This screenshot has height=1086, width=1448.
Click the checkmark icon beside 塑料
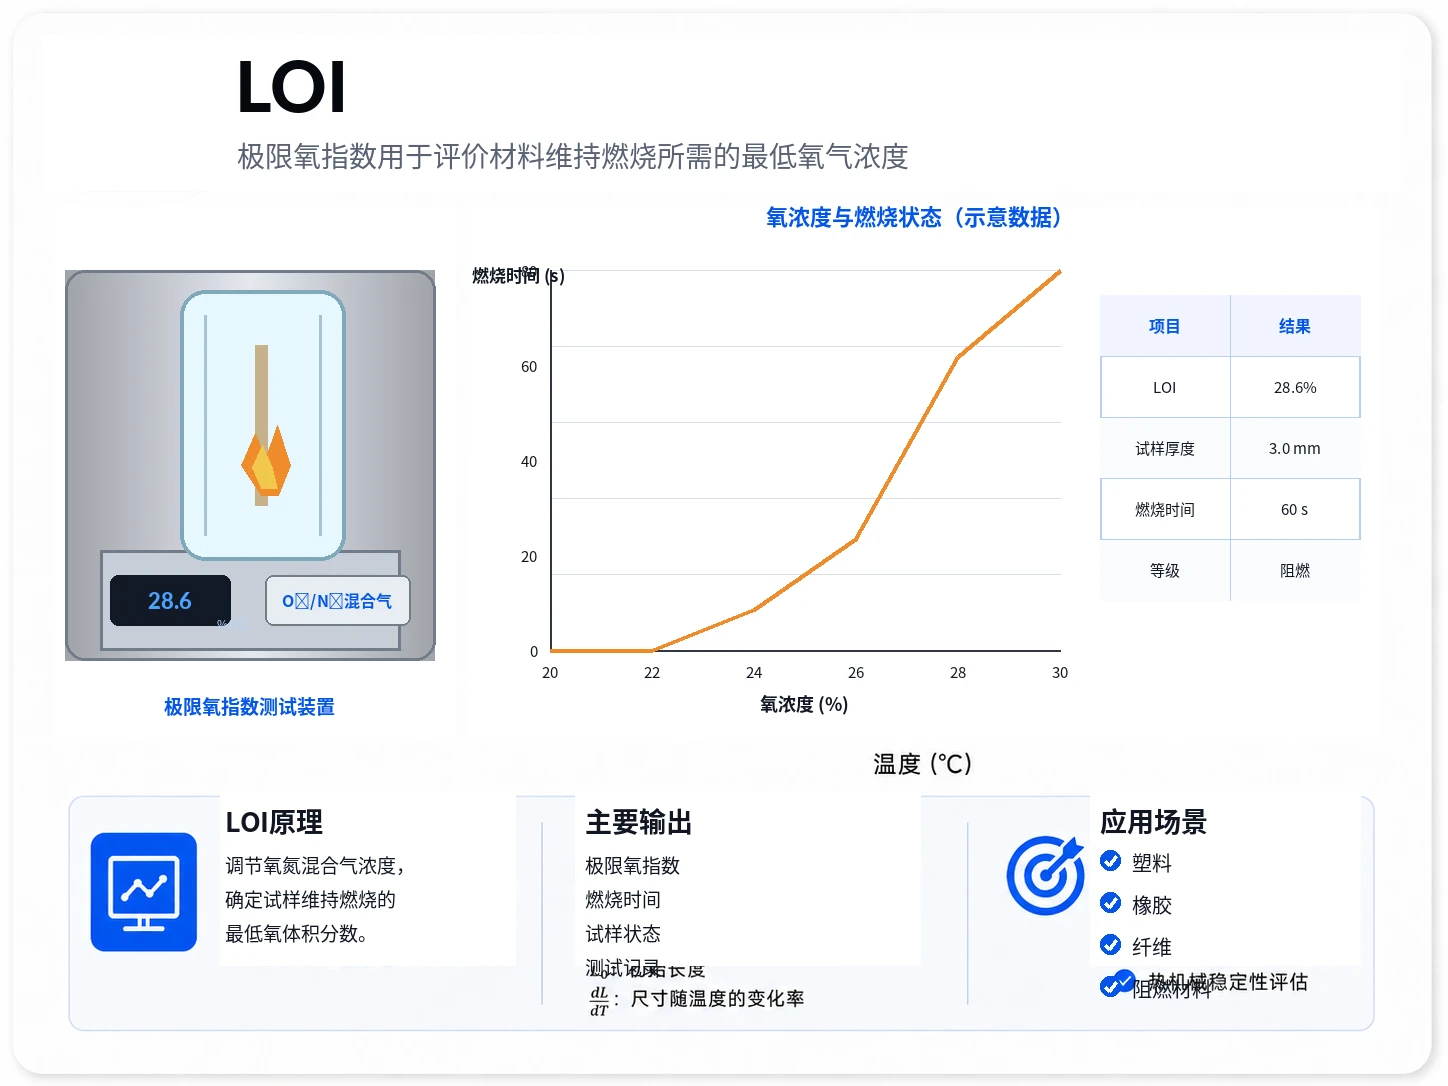click(x=1110, y=861)
